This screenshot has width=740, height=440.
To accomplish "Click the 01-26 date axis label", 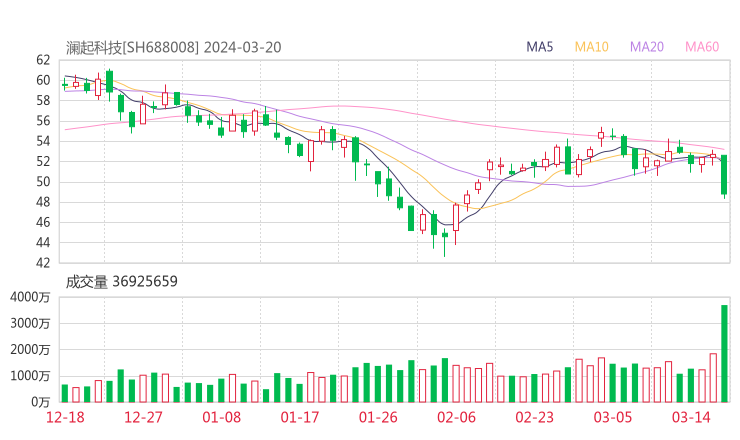I will (x=378, y=417).
